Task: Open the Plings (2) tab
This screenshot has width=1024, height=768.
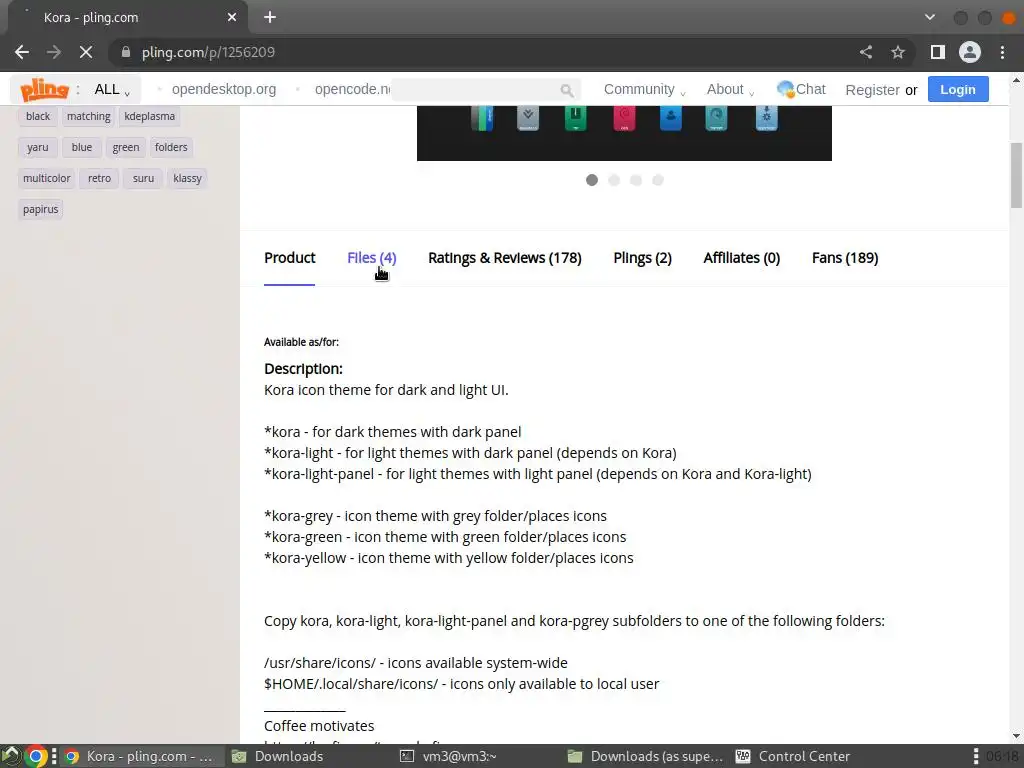Action: (x=643, y=258)
